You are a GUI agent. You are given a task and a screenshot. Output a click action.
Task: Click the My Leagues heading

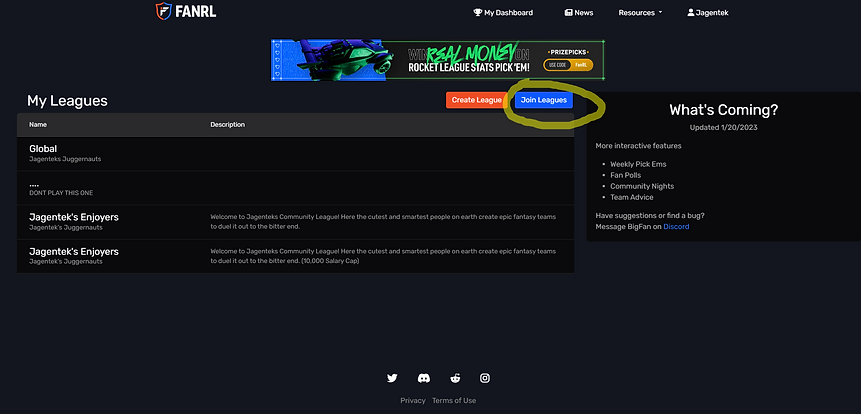67,100
